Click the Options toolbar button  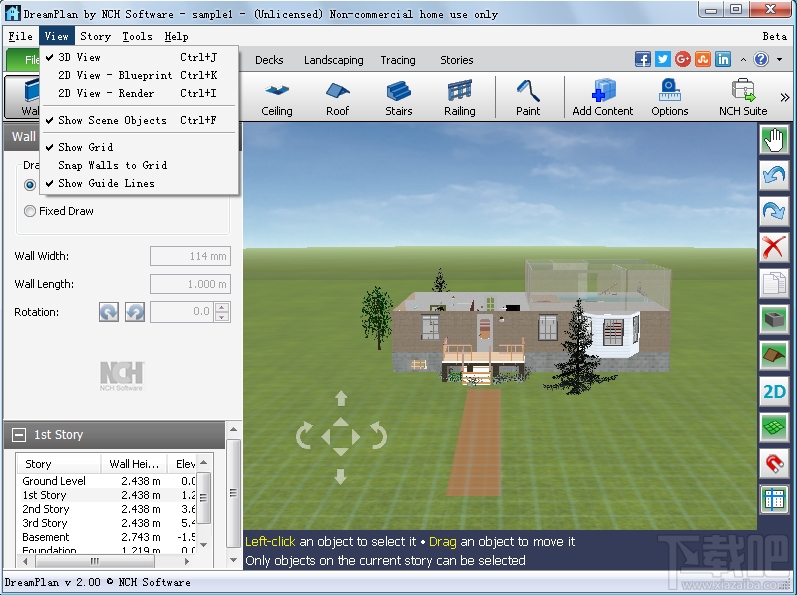[669, 98]
